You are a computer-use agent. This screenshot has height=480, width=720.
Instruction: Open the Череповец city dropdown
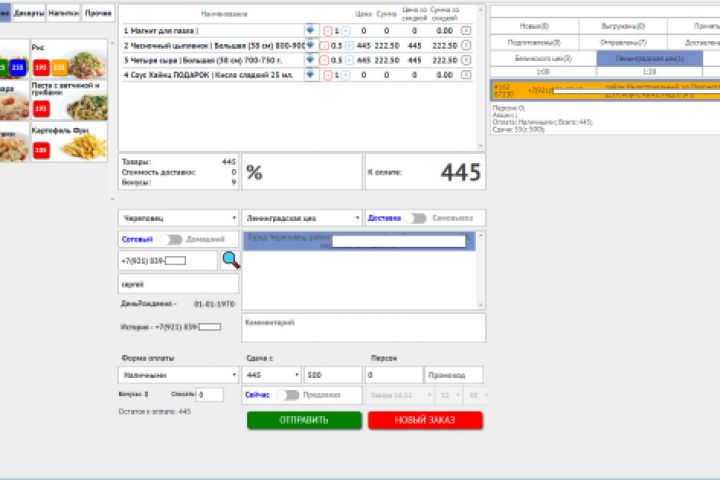click(x=178, y=218)
